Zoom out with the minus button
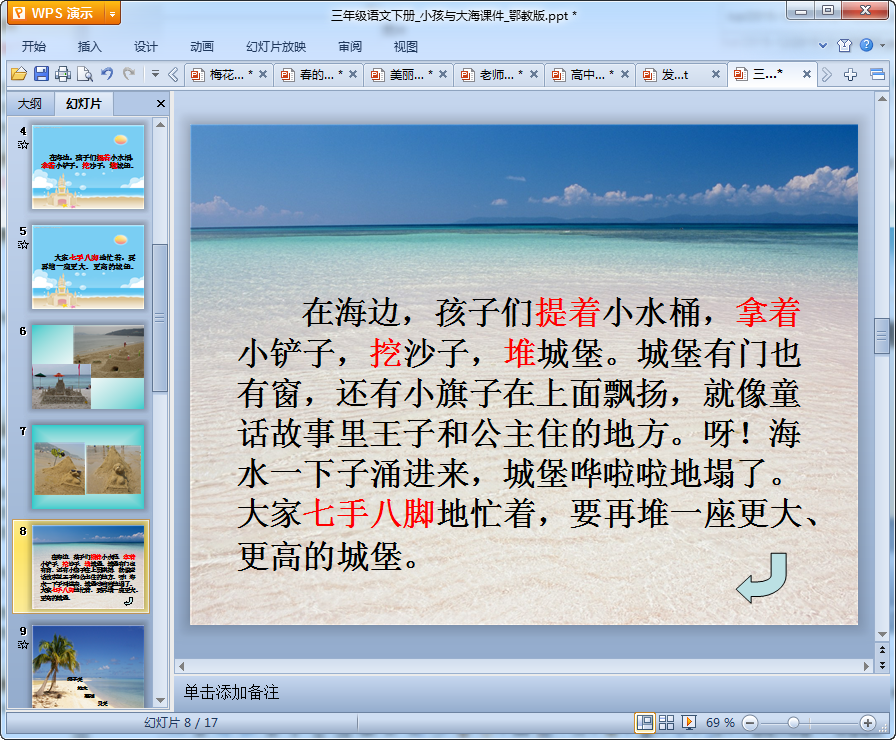Image resolution: width=896 pixels, height=740 pixels. [750, 723]
